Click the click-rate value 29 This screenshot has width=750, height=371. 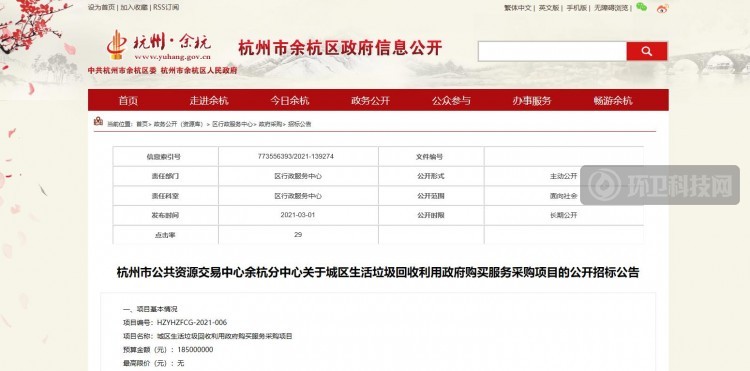tap(298, 235)
